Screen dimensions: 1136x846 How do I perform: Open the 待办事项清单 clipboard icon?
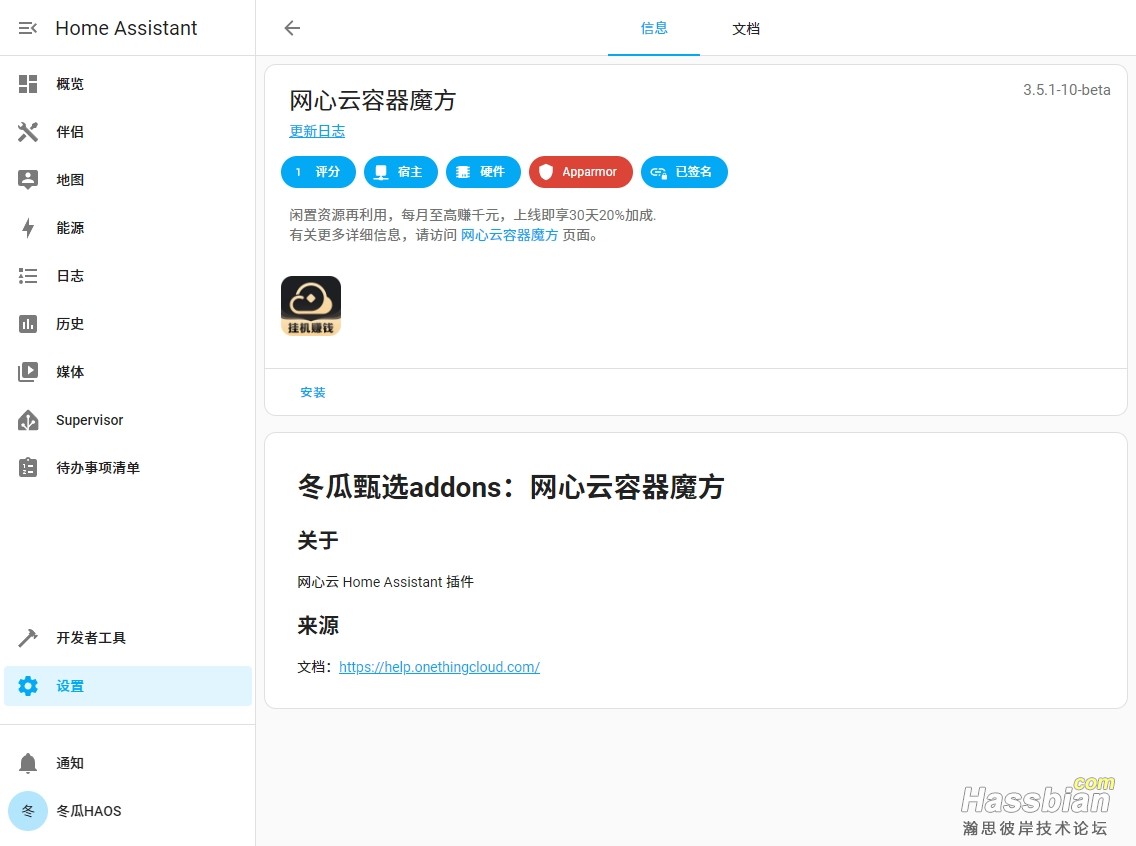pos(28,468)
